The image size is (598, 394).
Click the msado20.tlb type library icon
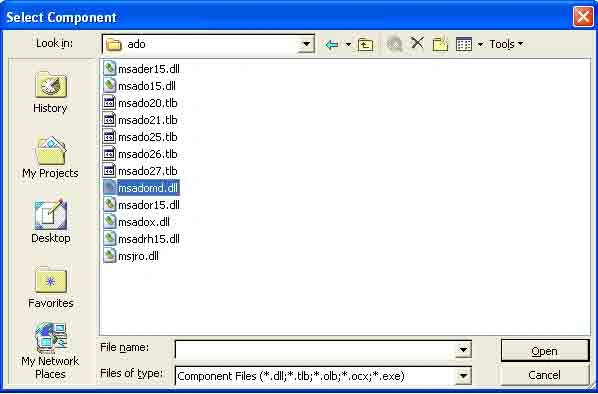109,102
